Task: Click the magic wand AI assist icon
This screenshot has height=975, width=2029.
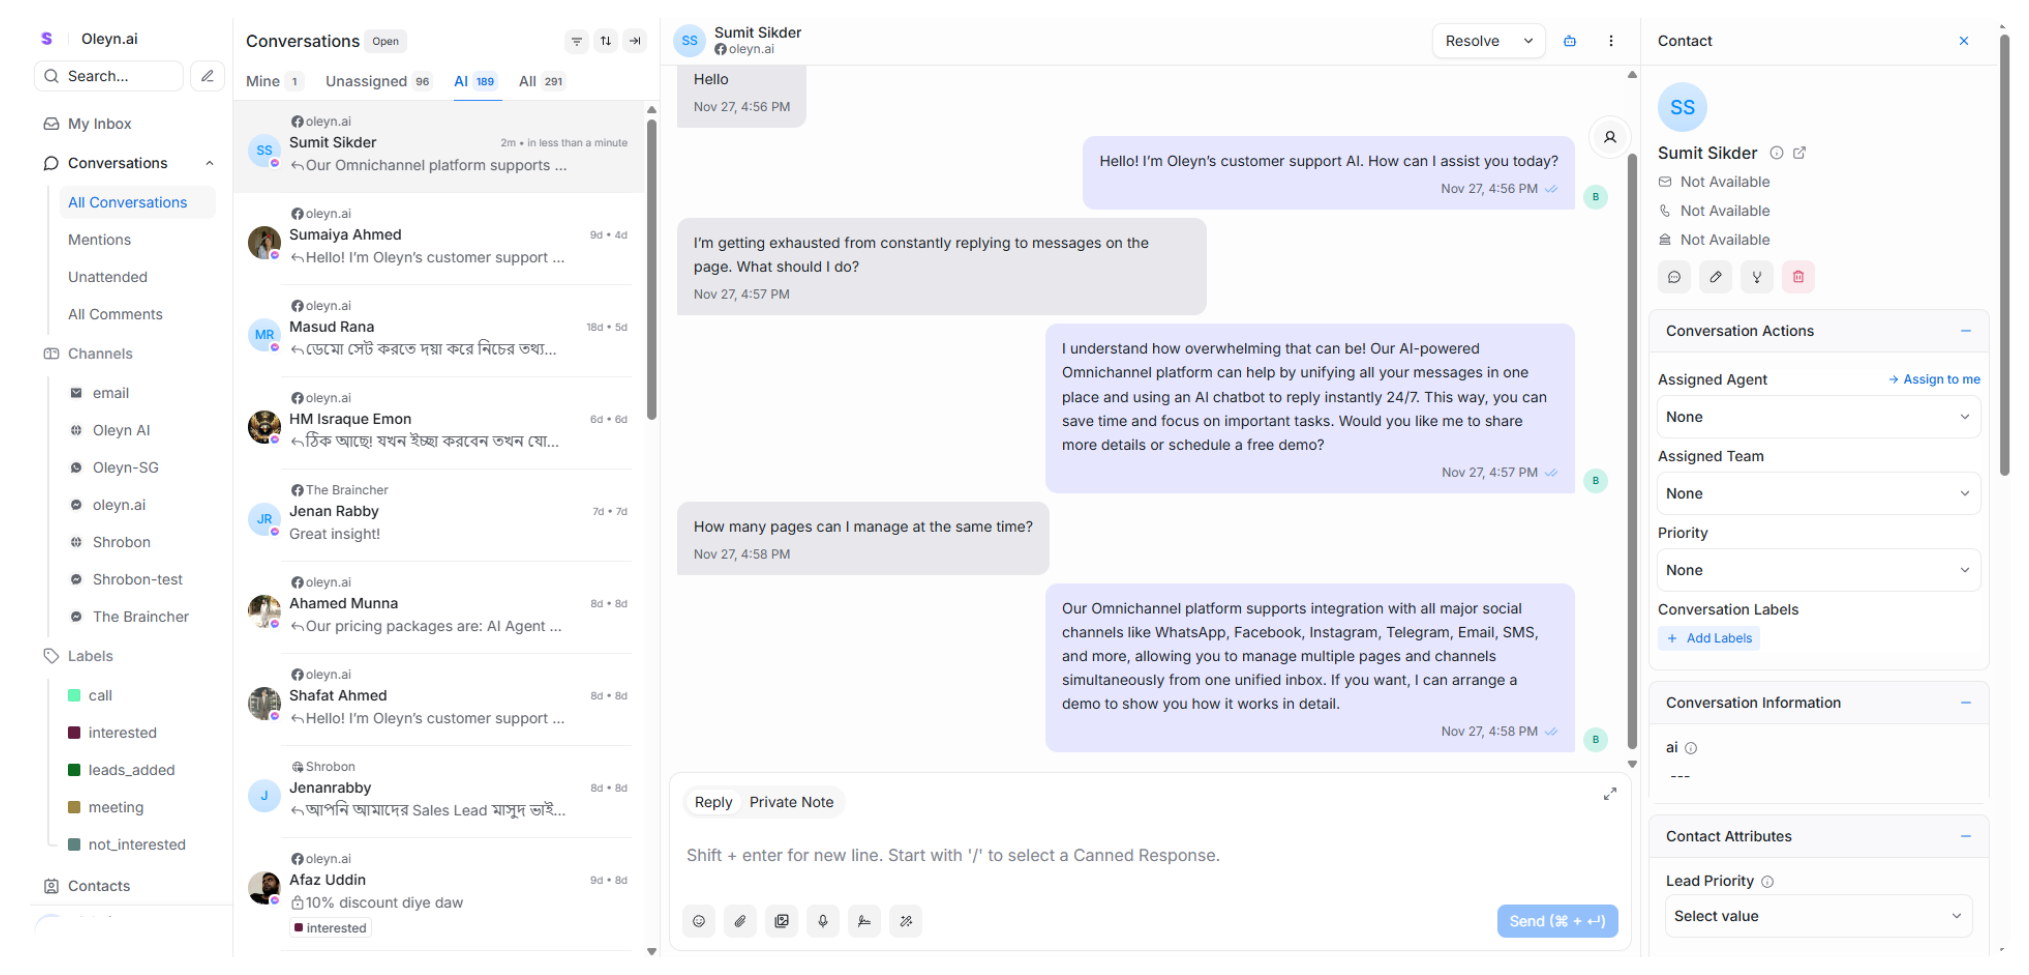Action: [906, 921]
